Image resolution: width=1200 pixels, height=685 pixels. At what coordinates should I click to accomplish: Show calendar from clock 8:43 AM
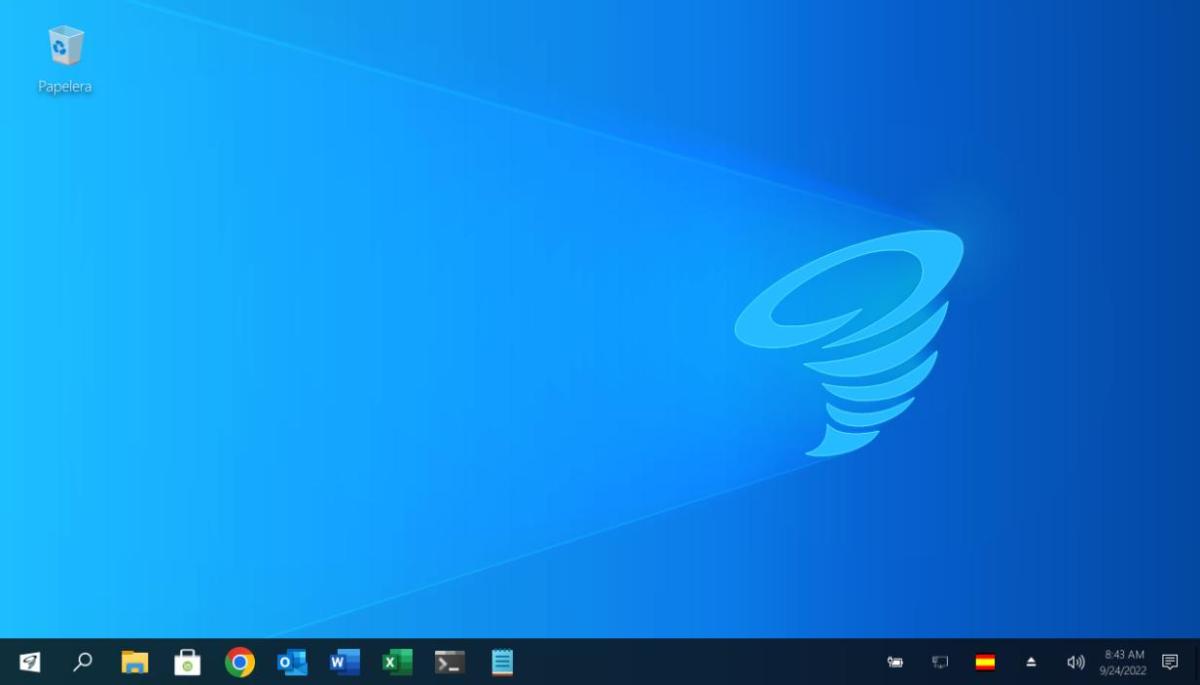1124,662
